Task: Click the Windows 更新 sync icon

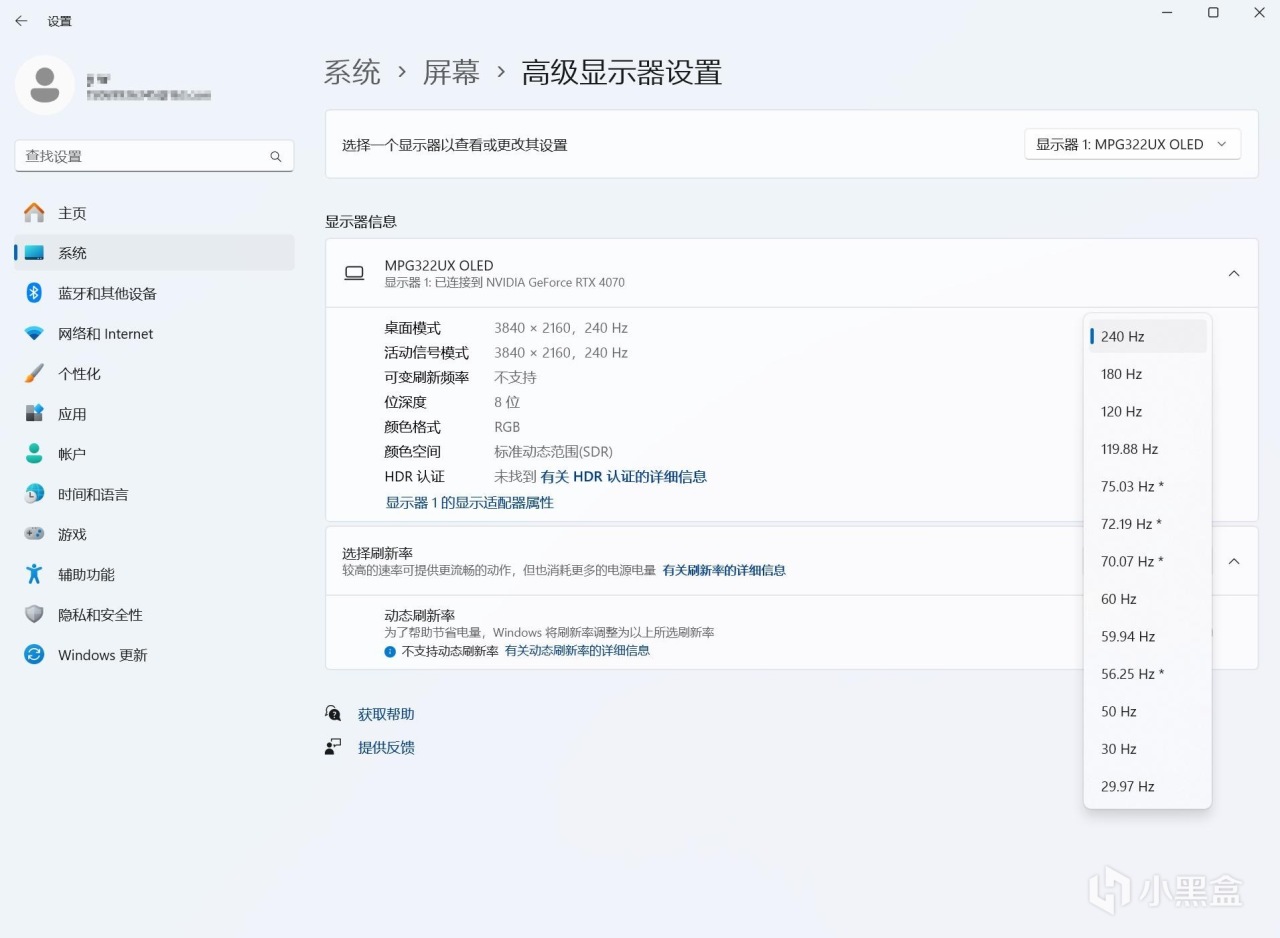Action: pos(34,654)
